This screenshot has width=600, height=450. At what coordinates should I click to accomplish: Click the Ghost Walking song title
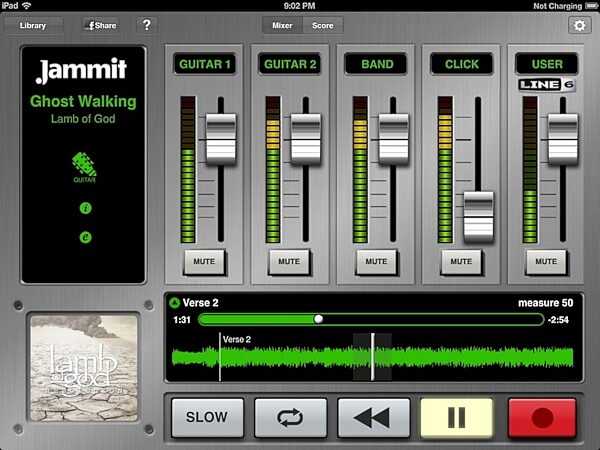(x=83, y=101)
